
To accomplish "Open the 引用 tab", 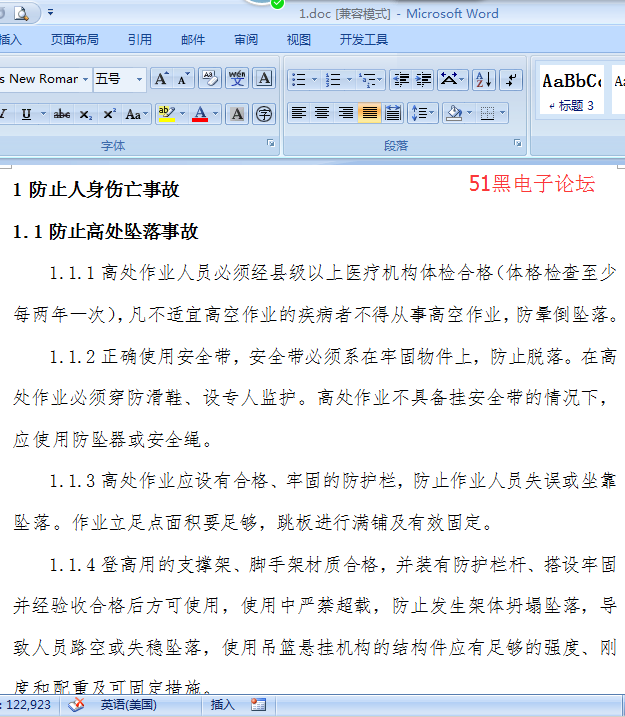I will [x=139, y=40].
